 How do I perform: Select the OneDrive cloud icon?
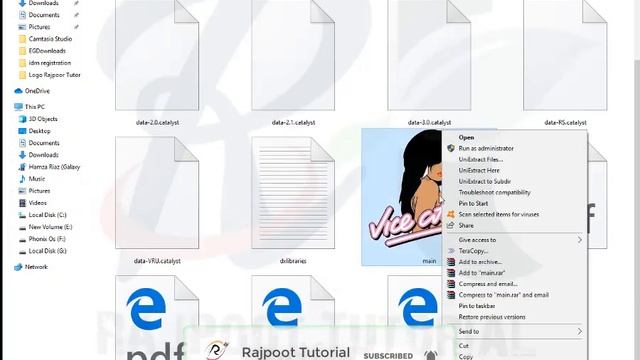point(18,91)
